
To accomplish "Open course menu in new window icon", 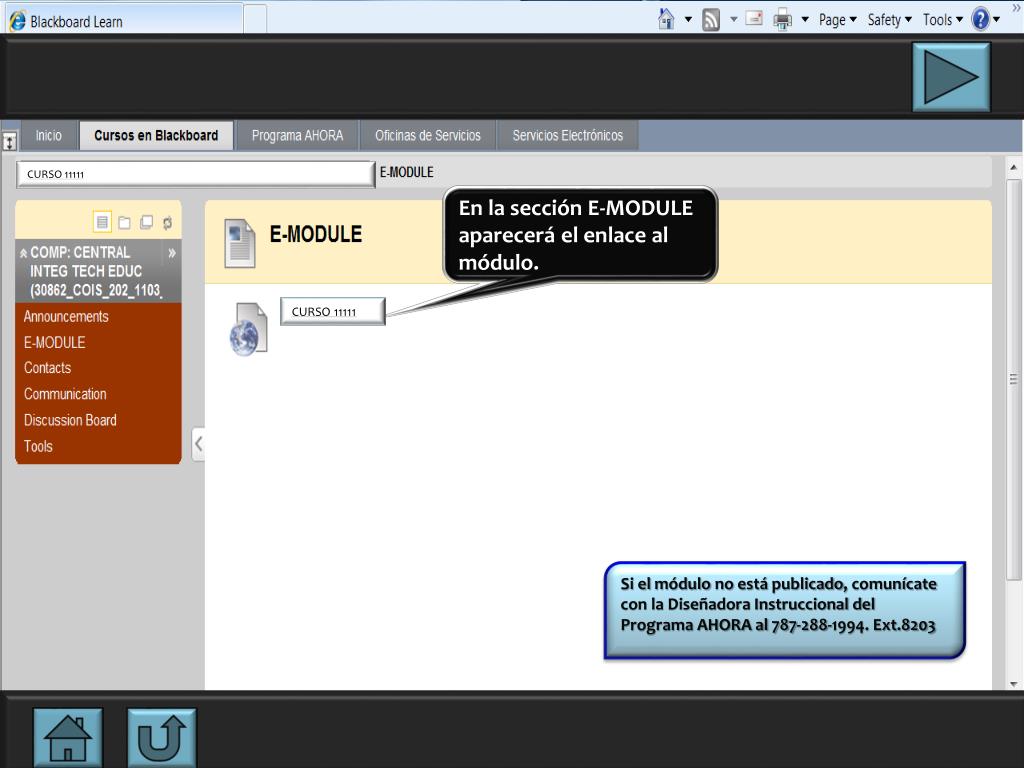I will 146,223.
